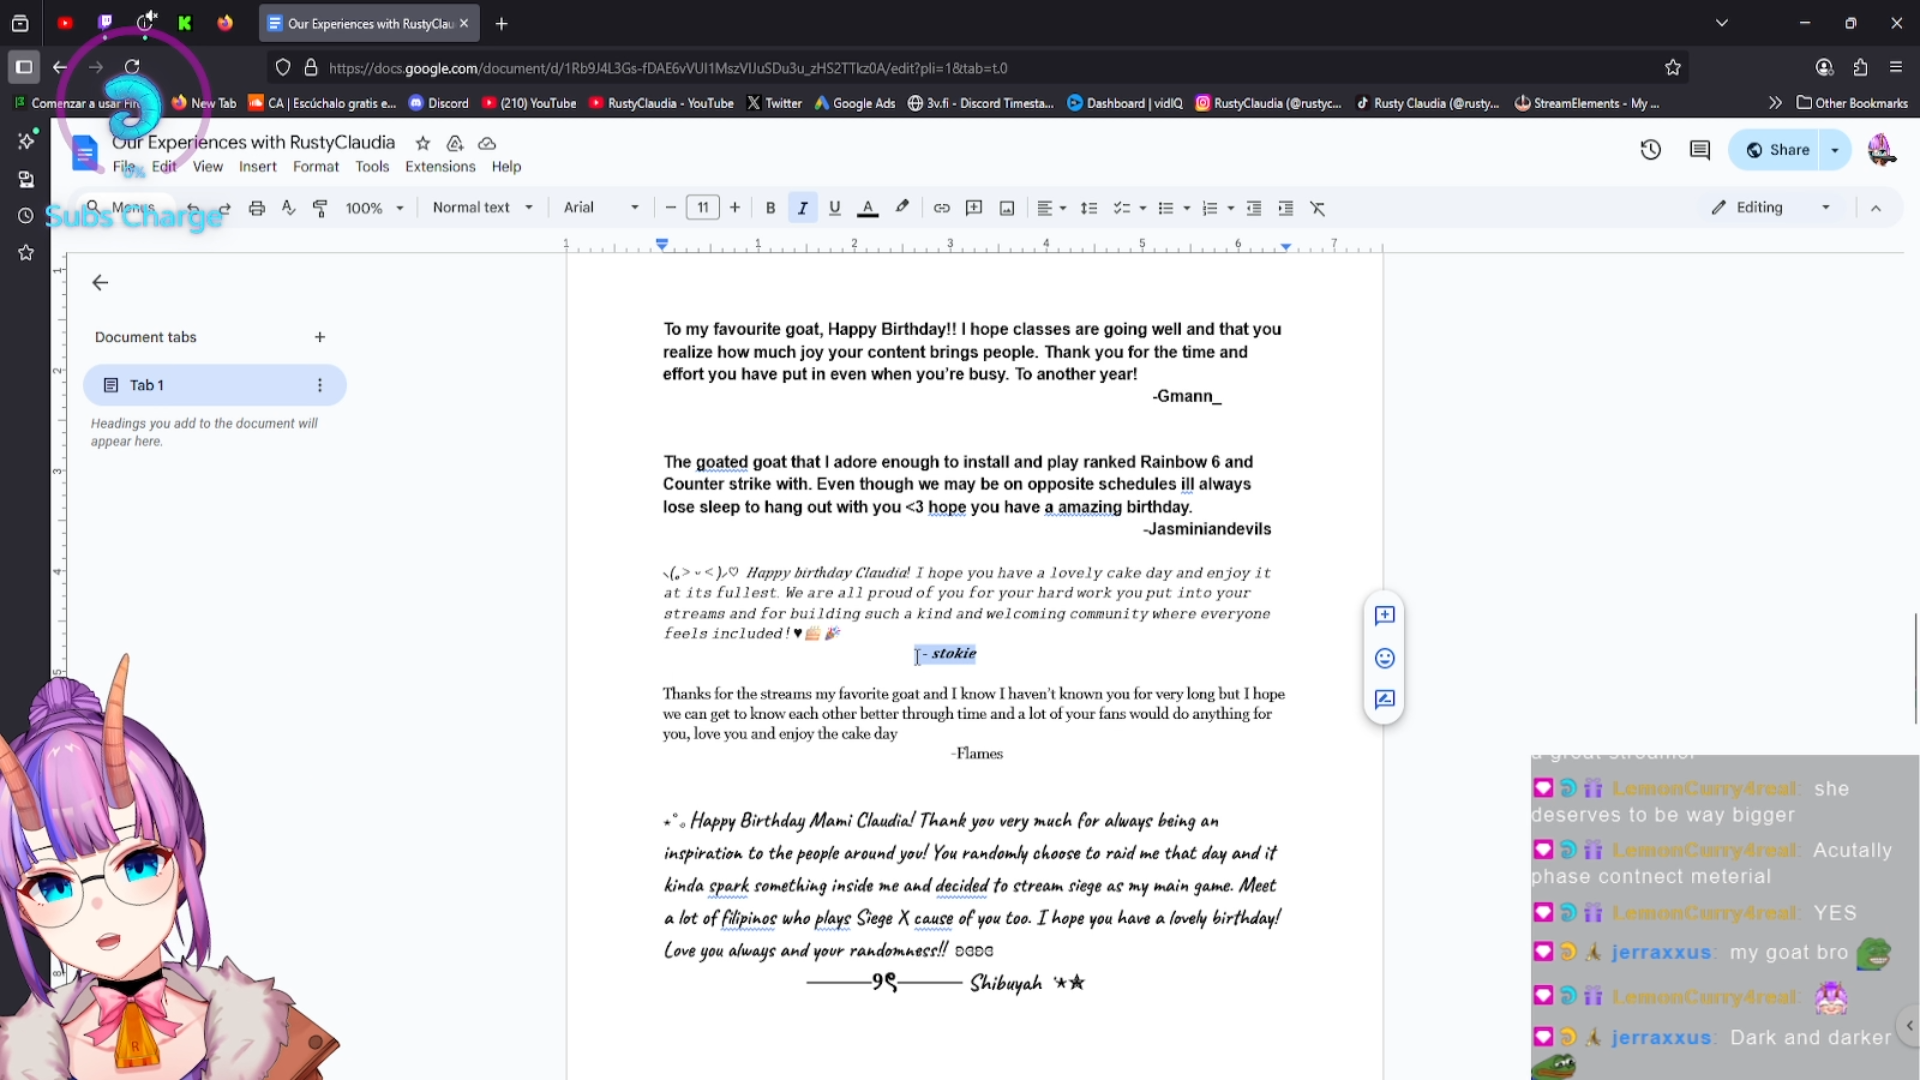Insert image from toolbar icon
Screen dimensions: 1920x1080
(x=1007, y=208)
